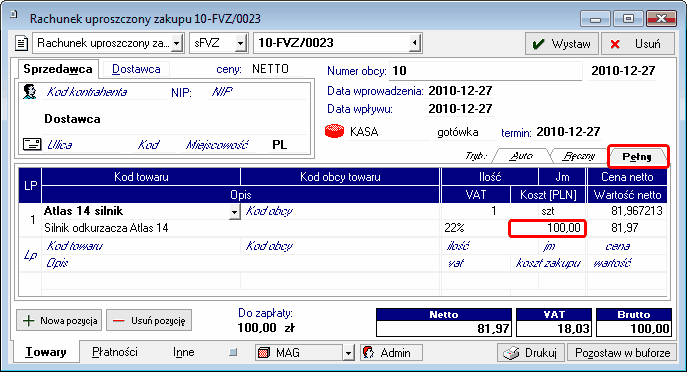Expand the MAG warehouse dropdown
The image size is (687, 372).
pos(349,353)
